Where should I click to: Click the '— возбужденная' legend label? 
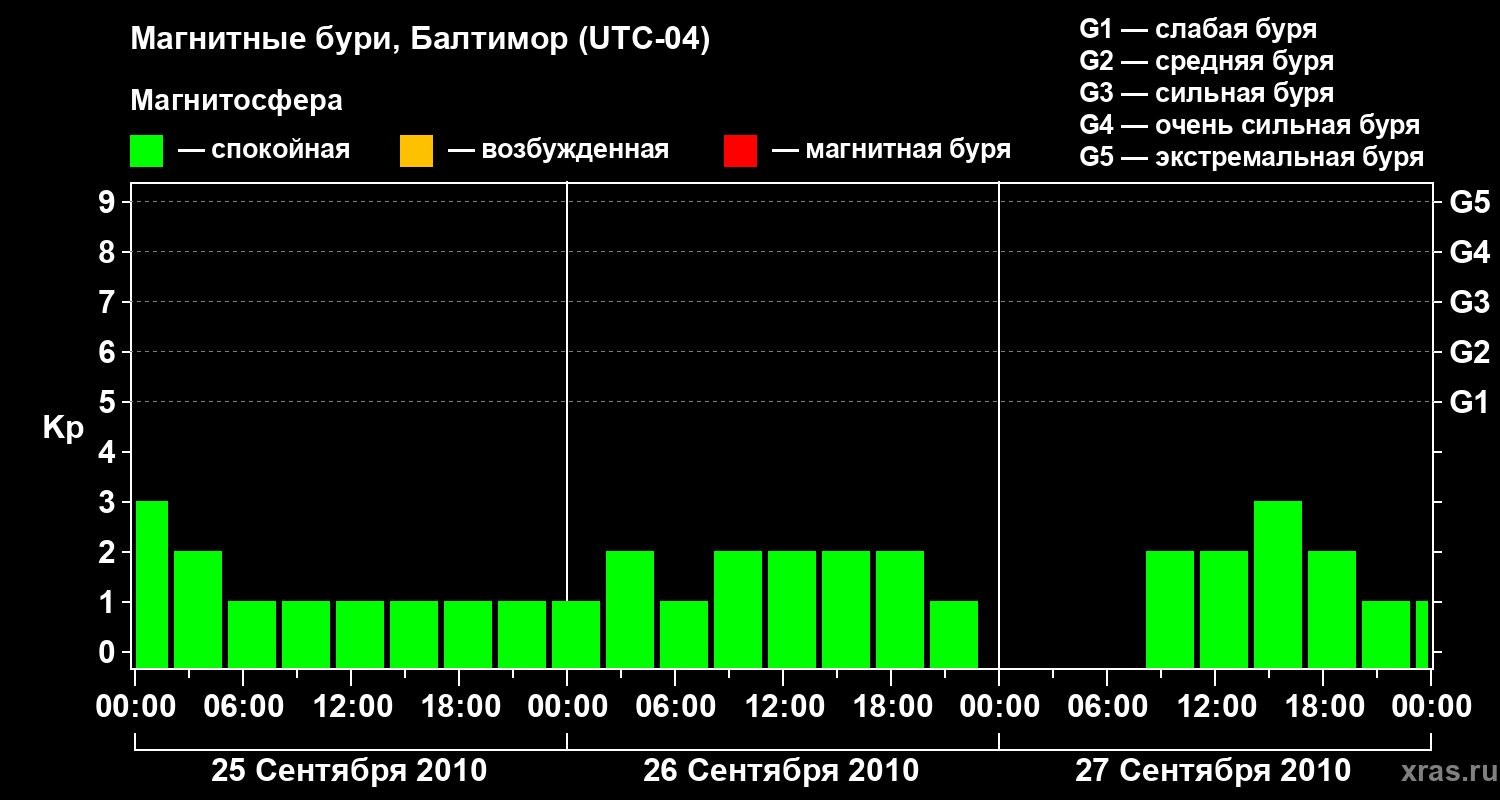click(558, 150)
